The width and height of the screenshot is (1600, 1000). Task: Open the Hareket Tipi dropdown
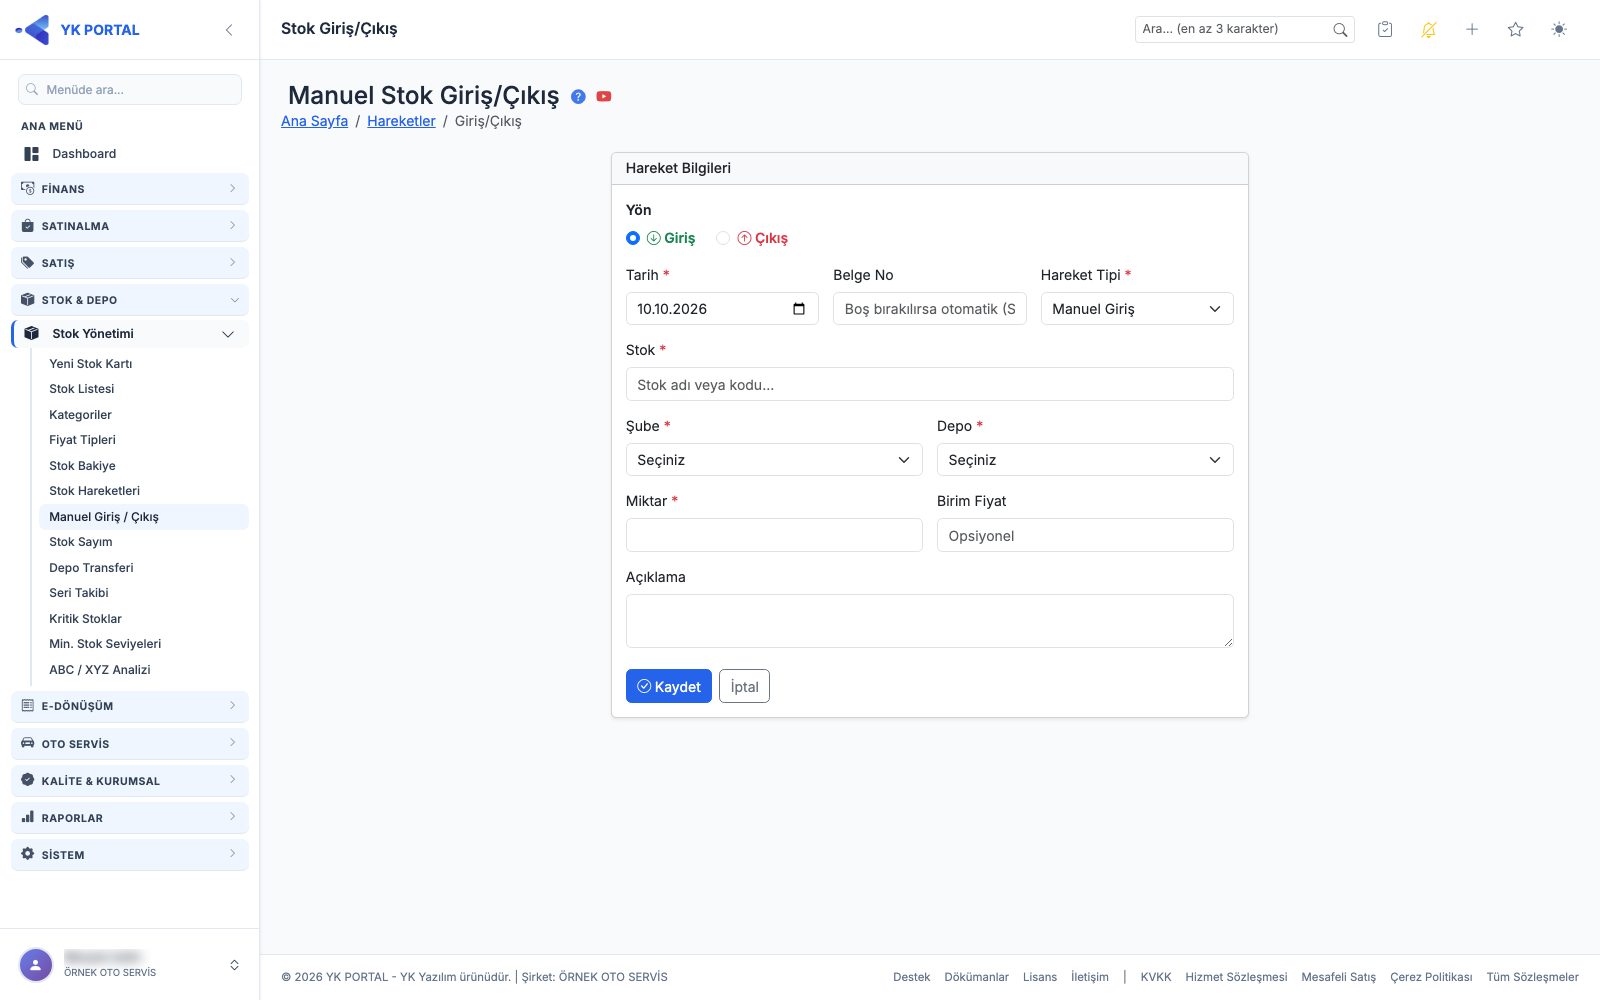(x=1137, y=309)
